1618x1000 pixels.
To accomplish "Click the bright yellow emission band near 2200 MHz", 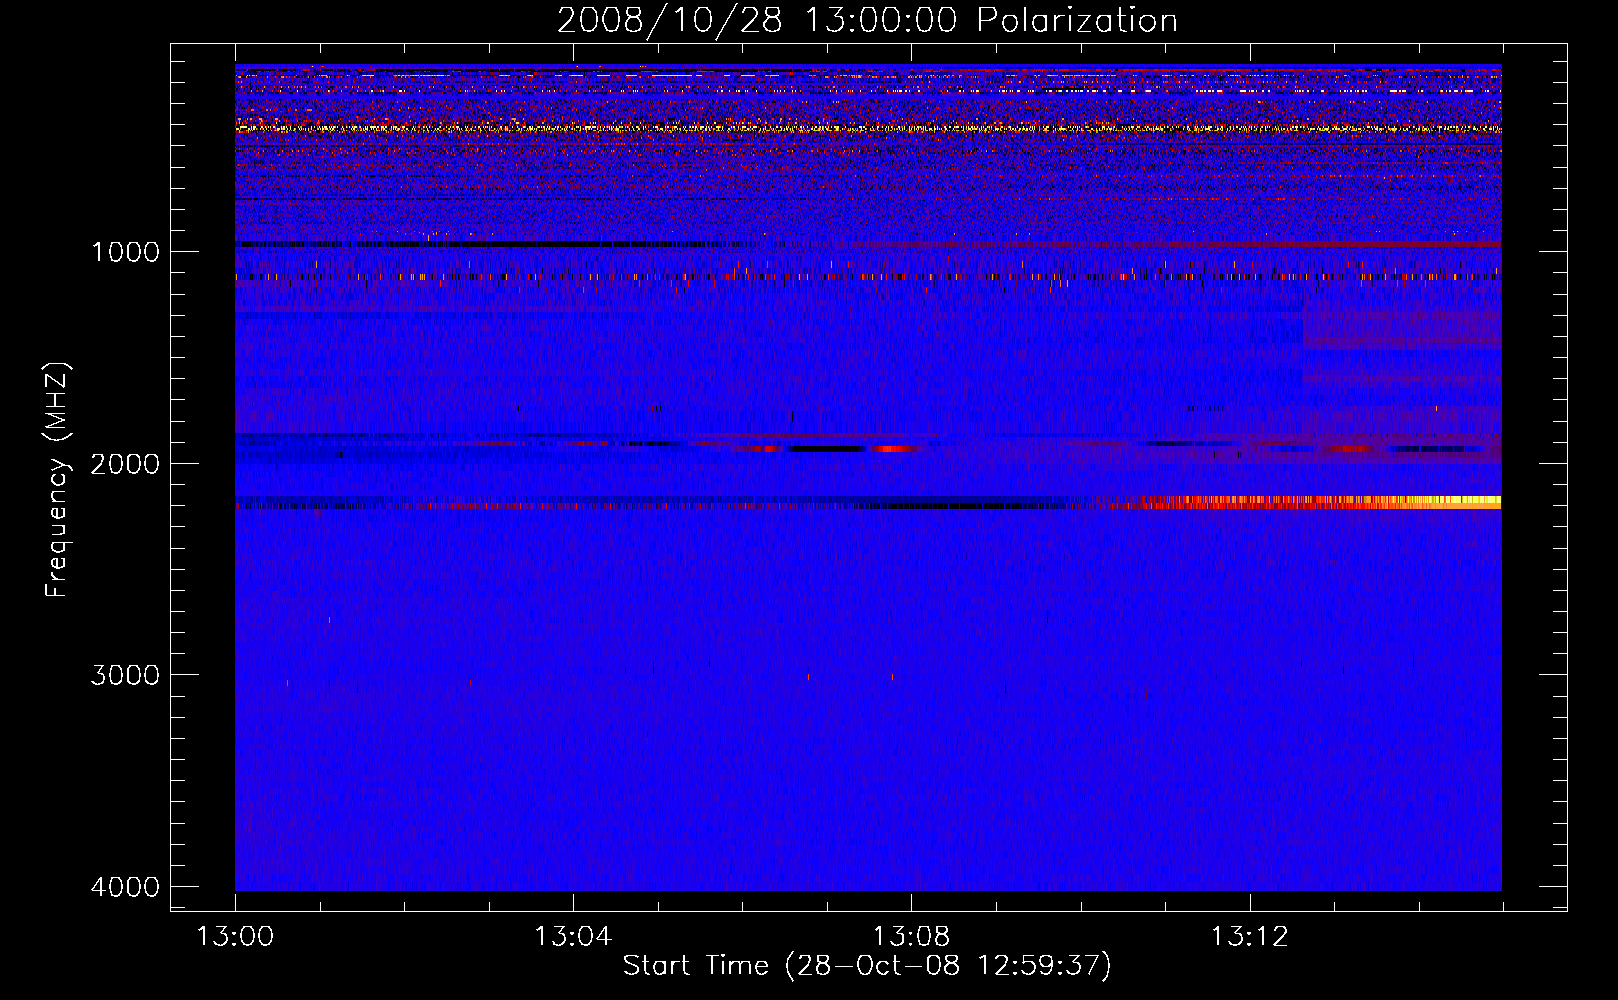I will tap(1320, 503).
